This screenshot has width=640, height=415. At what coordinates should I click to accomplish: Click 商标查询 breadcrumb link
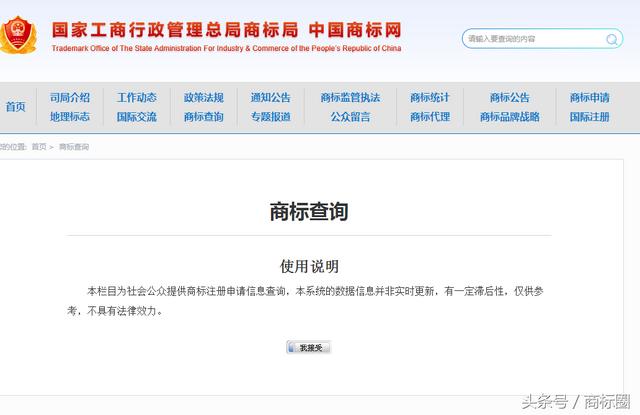[74, 147]
